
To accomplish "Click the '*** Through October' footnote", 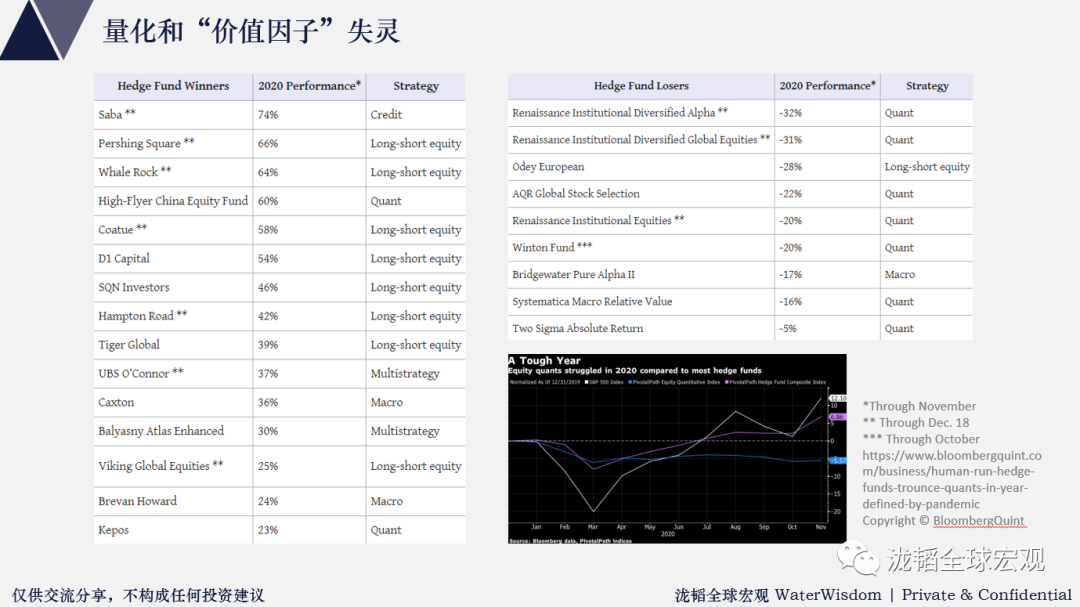I will [x=921, y=439].
